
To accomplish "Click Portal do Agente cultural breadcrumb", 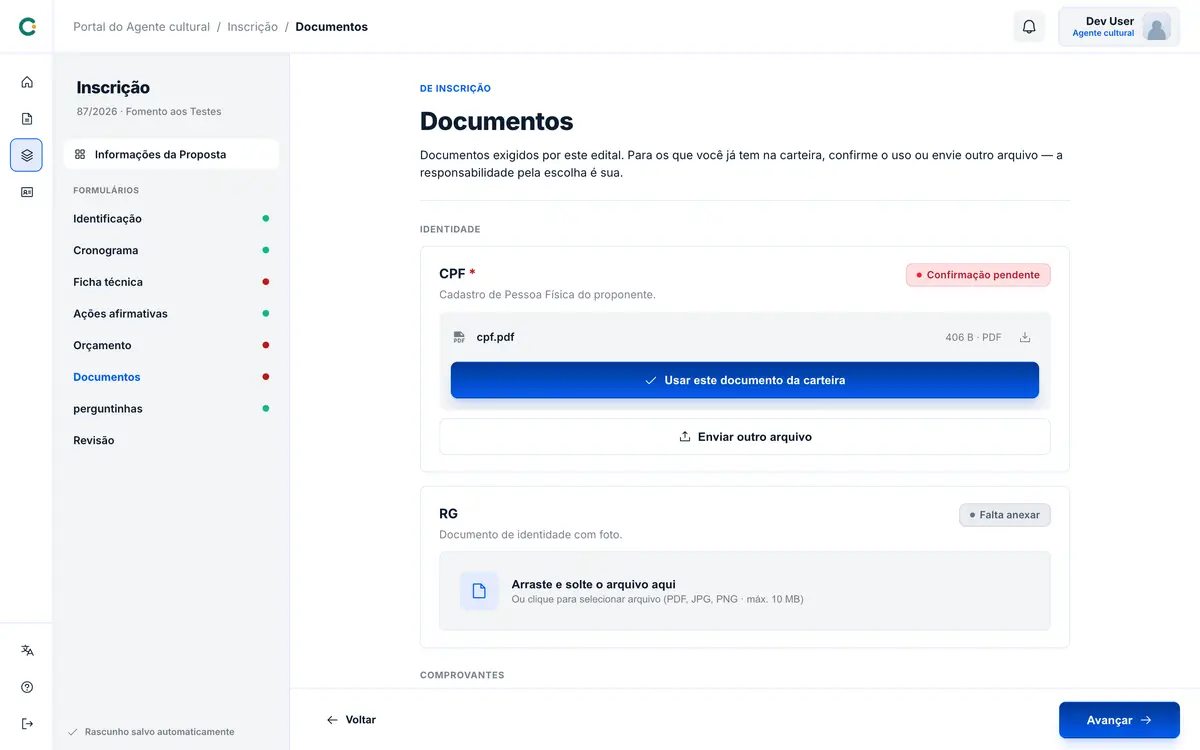I will (x=141, y=27).
